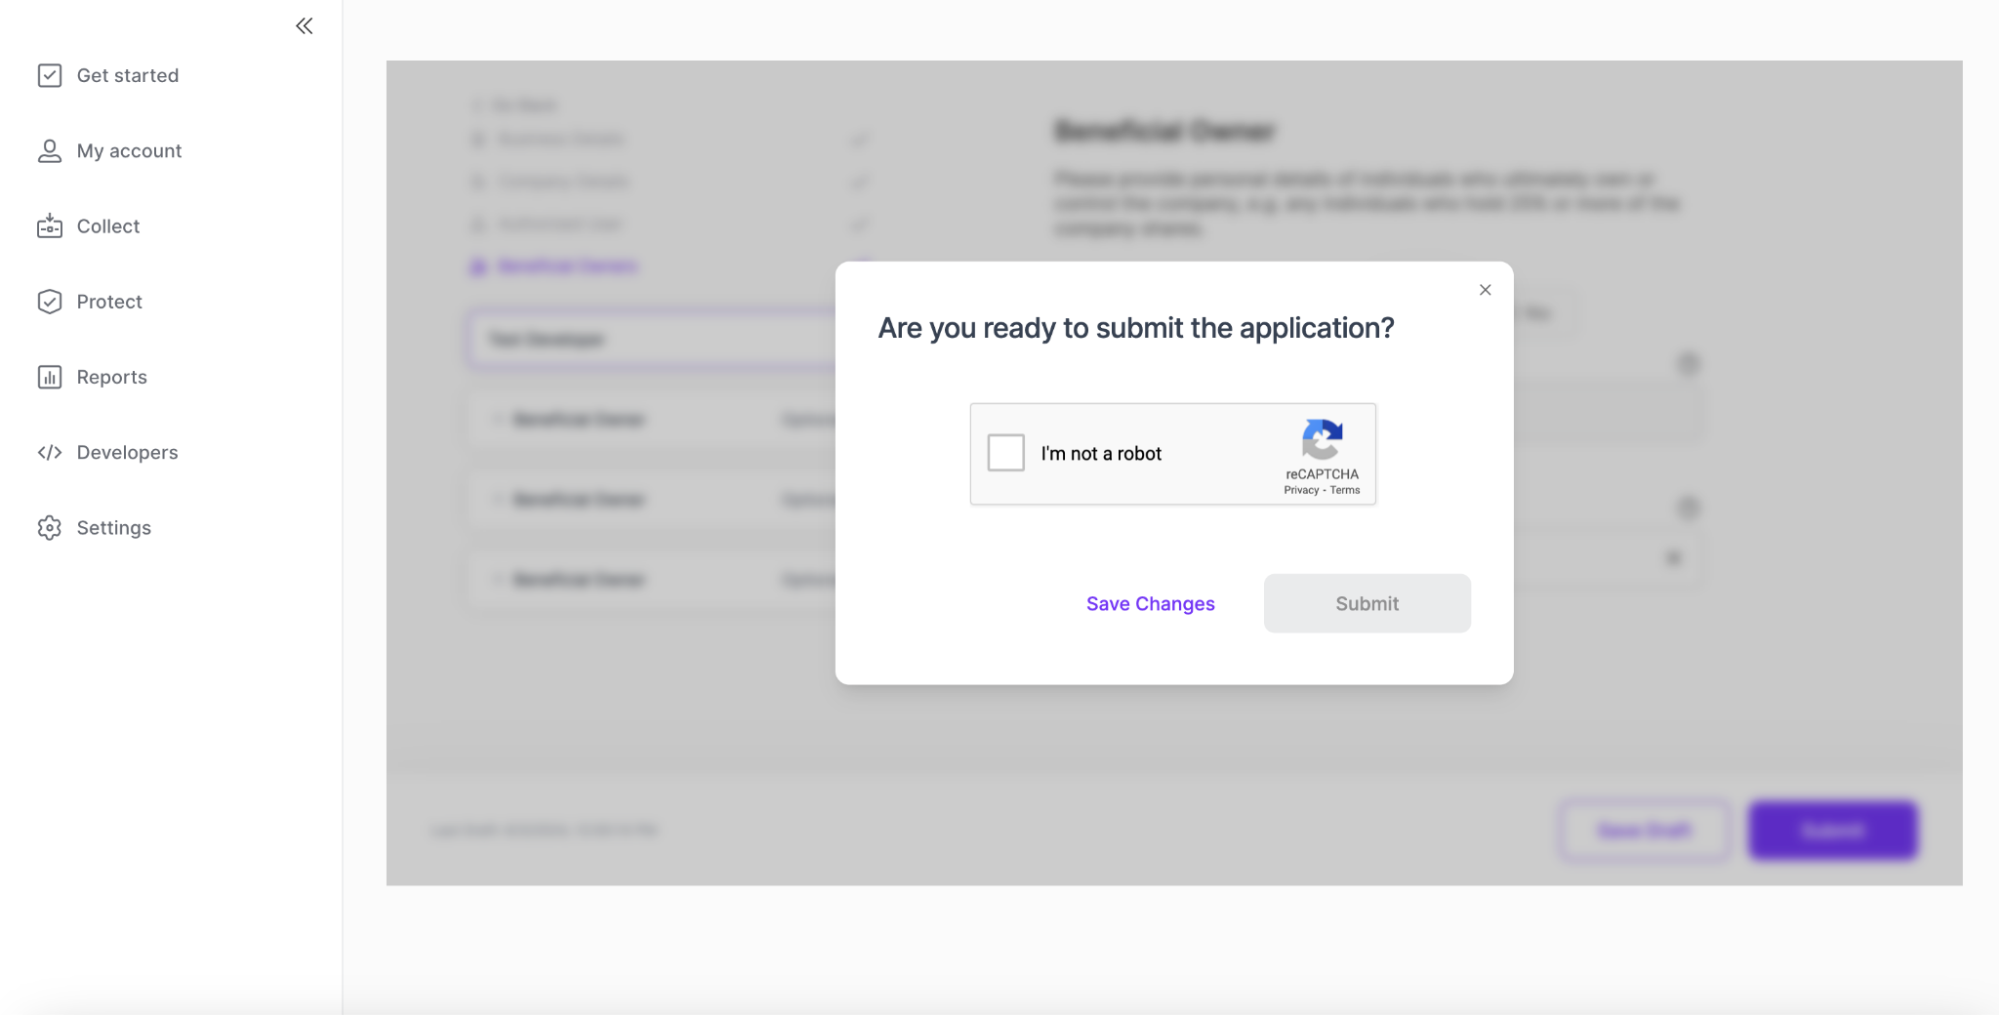1999x1016 pixels.
Task: Click the Reports chart icon
Action: pos(49,377)
